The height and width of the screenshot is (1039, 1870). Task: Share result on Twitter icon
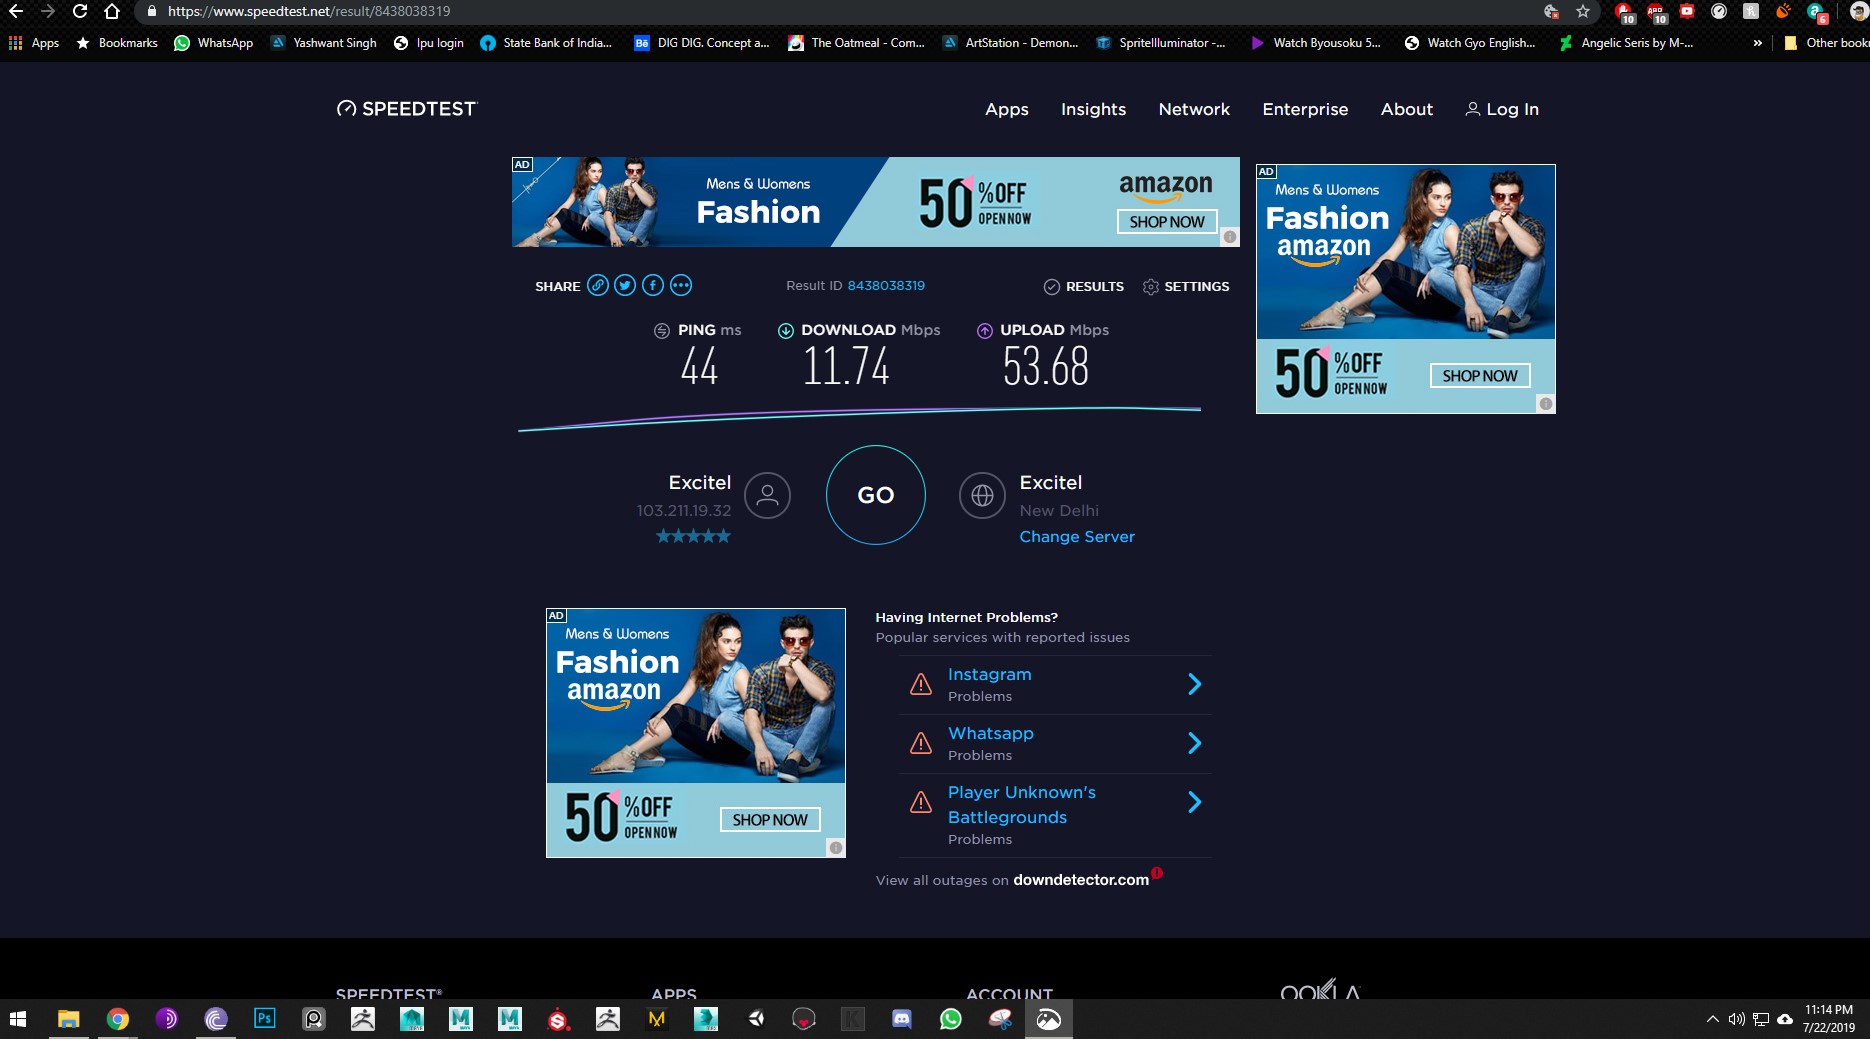tap(625, 286)
